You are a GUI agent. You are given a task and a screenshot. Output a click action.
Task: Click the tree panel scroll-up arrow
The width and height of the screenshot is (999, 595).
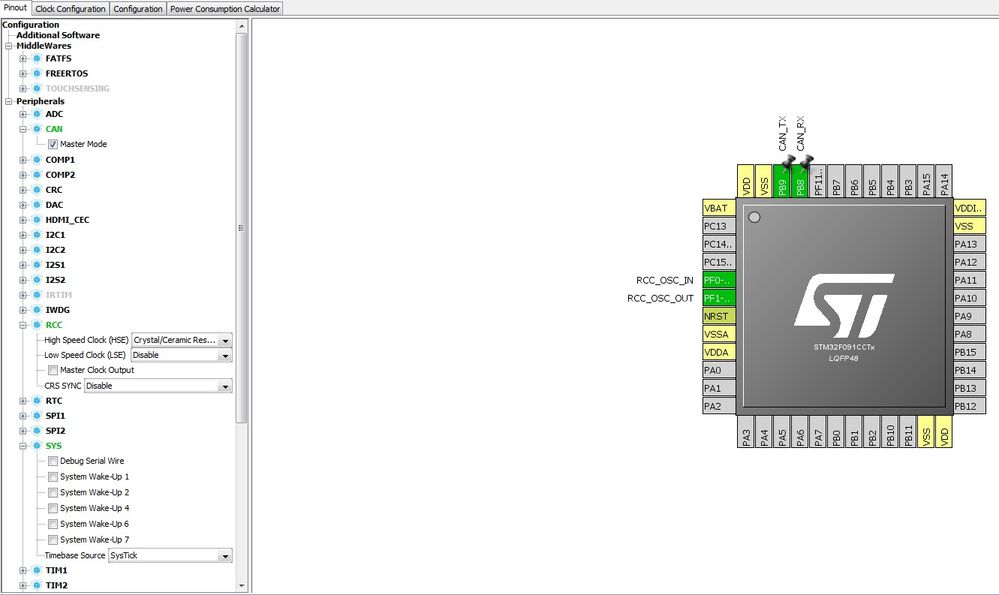point(241,26)
